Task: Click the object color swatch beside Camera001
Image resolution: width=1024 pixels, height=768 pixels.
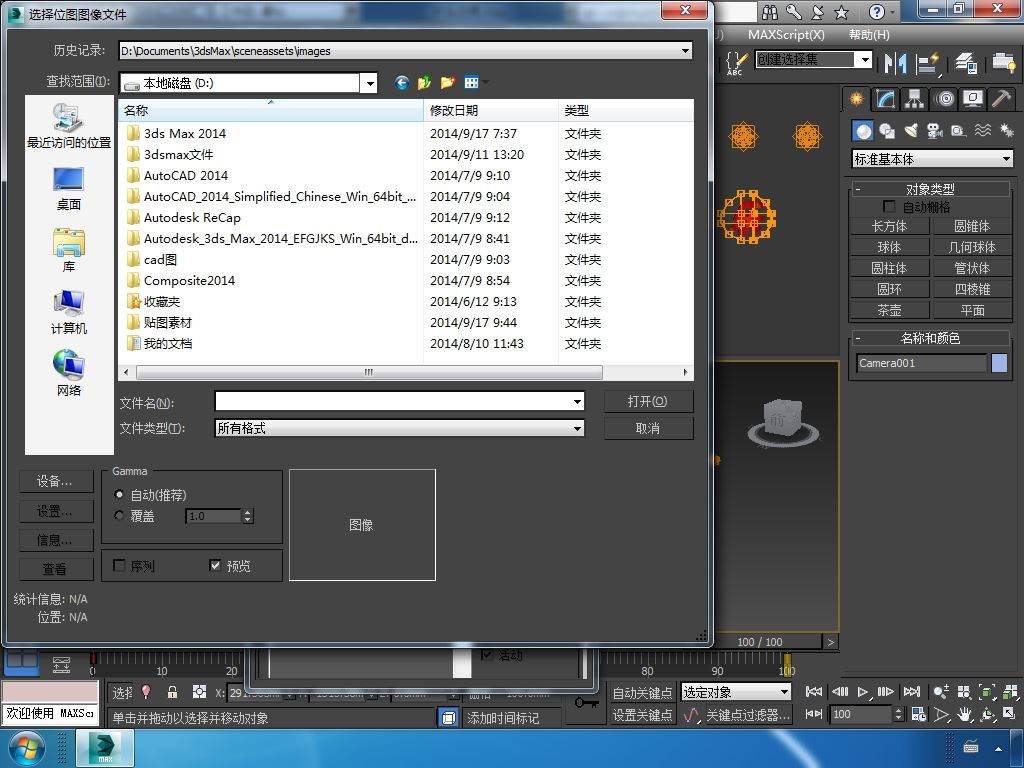Action: pos(999,363)
